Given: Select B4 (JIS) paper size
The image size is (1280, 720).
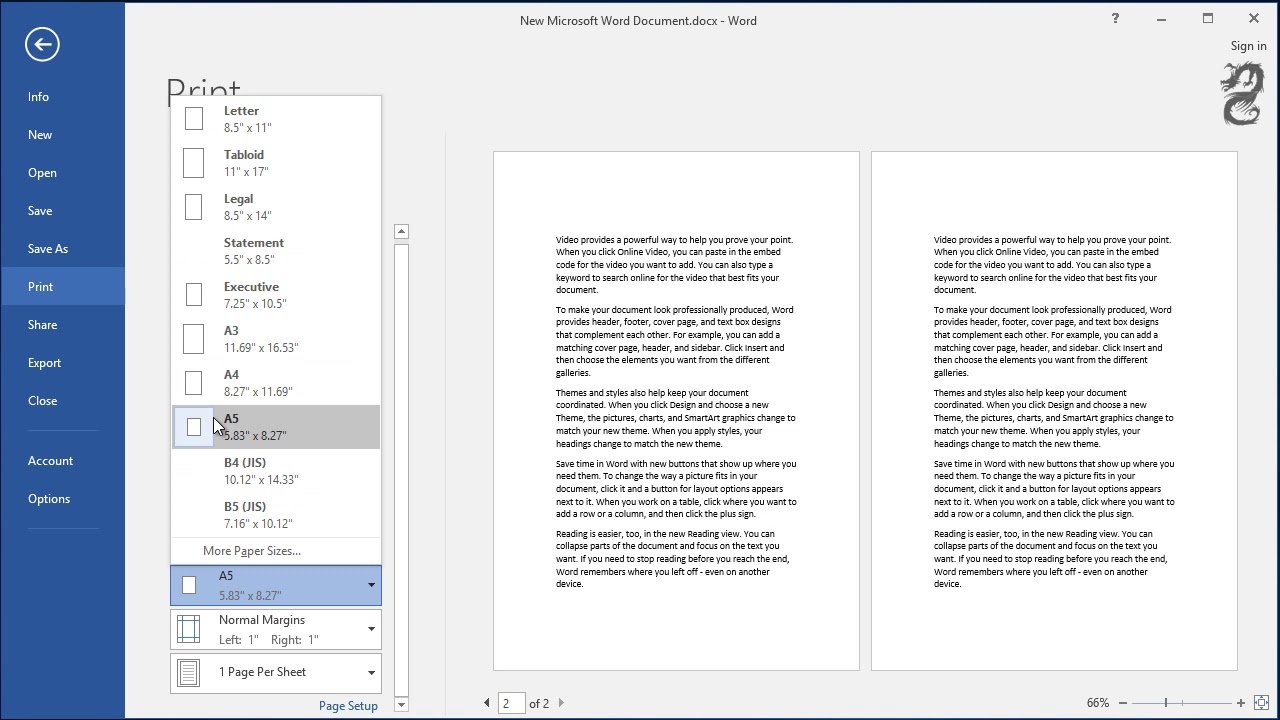Looking at the screenshot, I should pyautogui.click(x=276, y=471).
